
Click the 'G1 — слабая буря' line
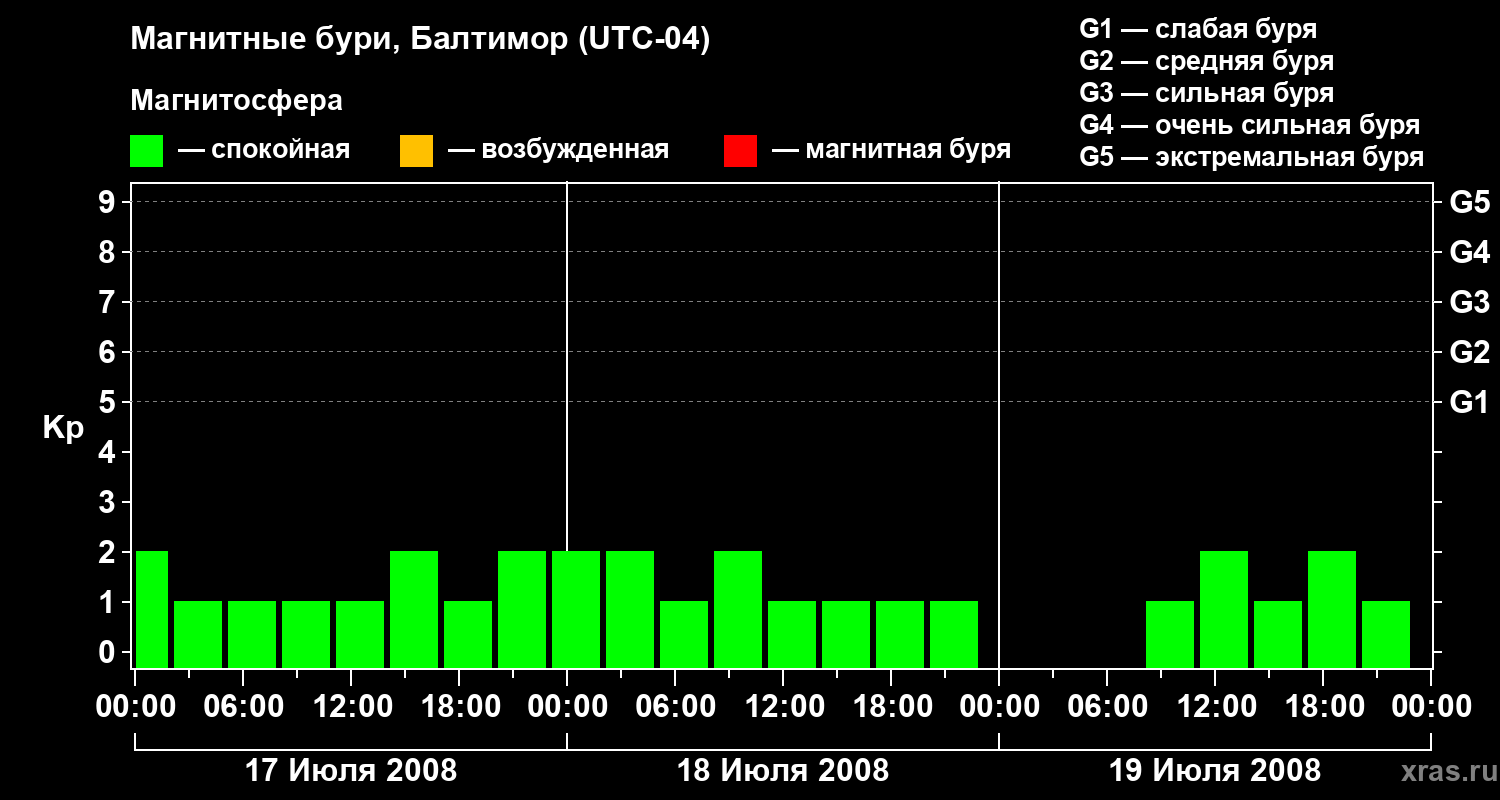(x=1198, y=29)
